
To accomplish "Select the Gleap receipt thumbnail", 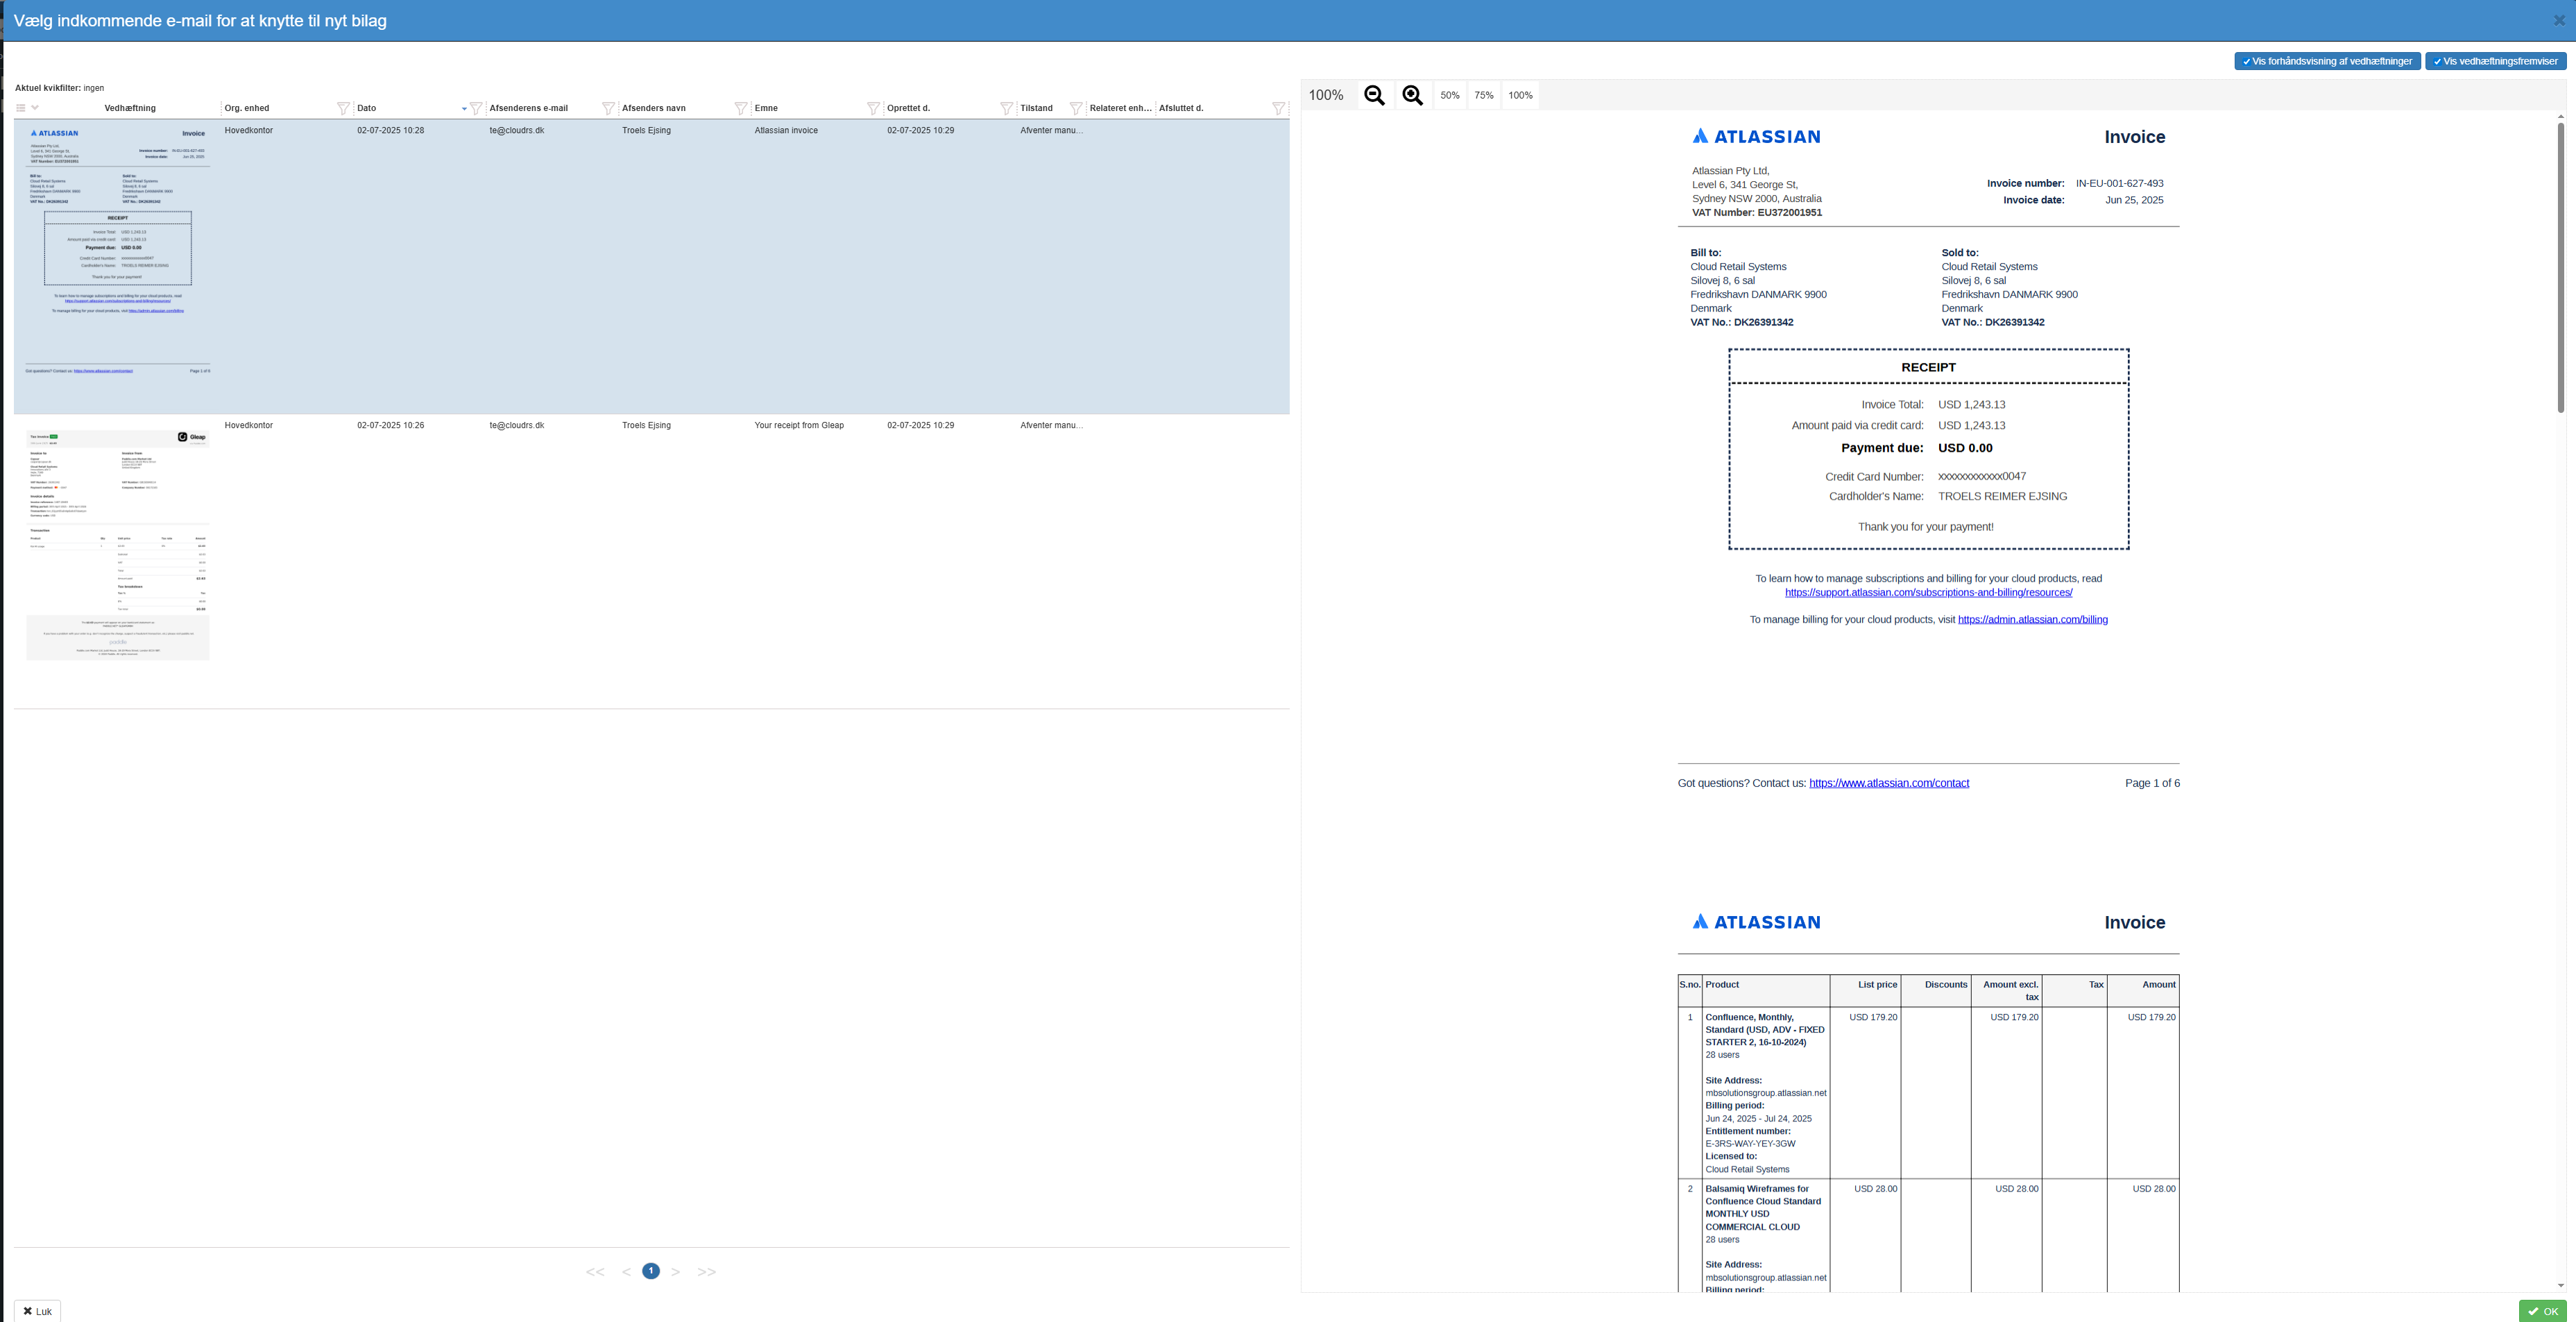I will (118, 545).
